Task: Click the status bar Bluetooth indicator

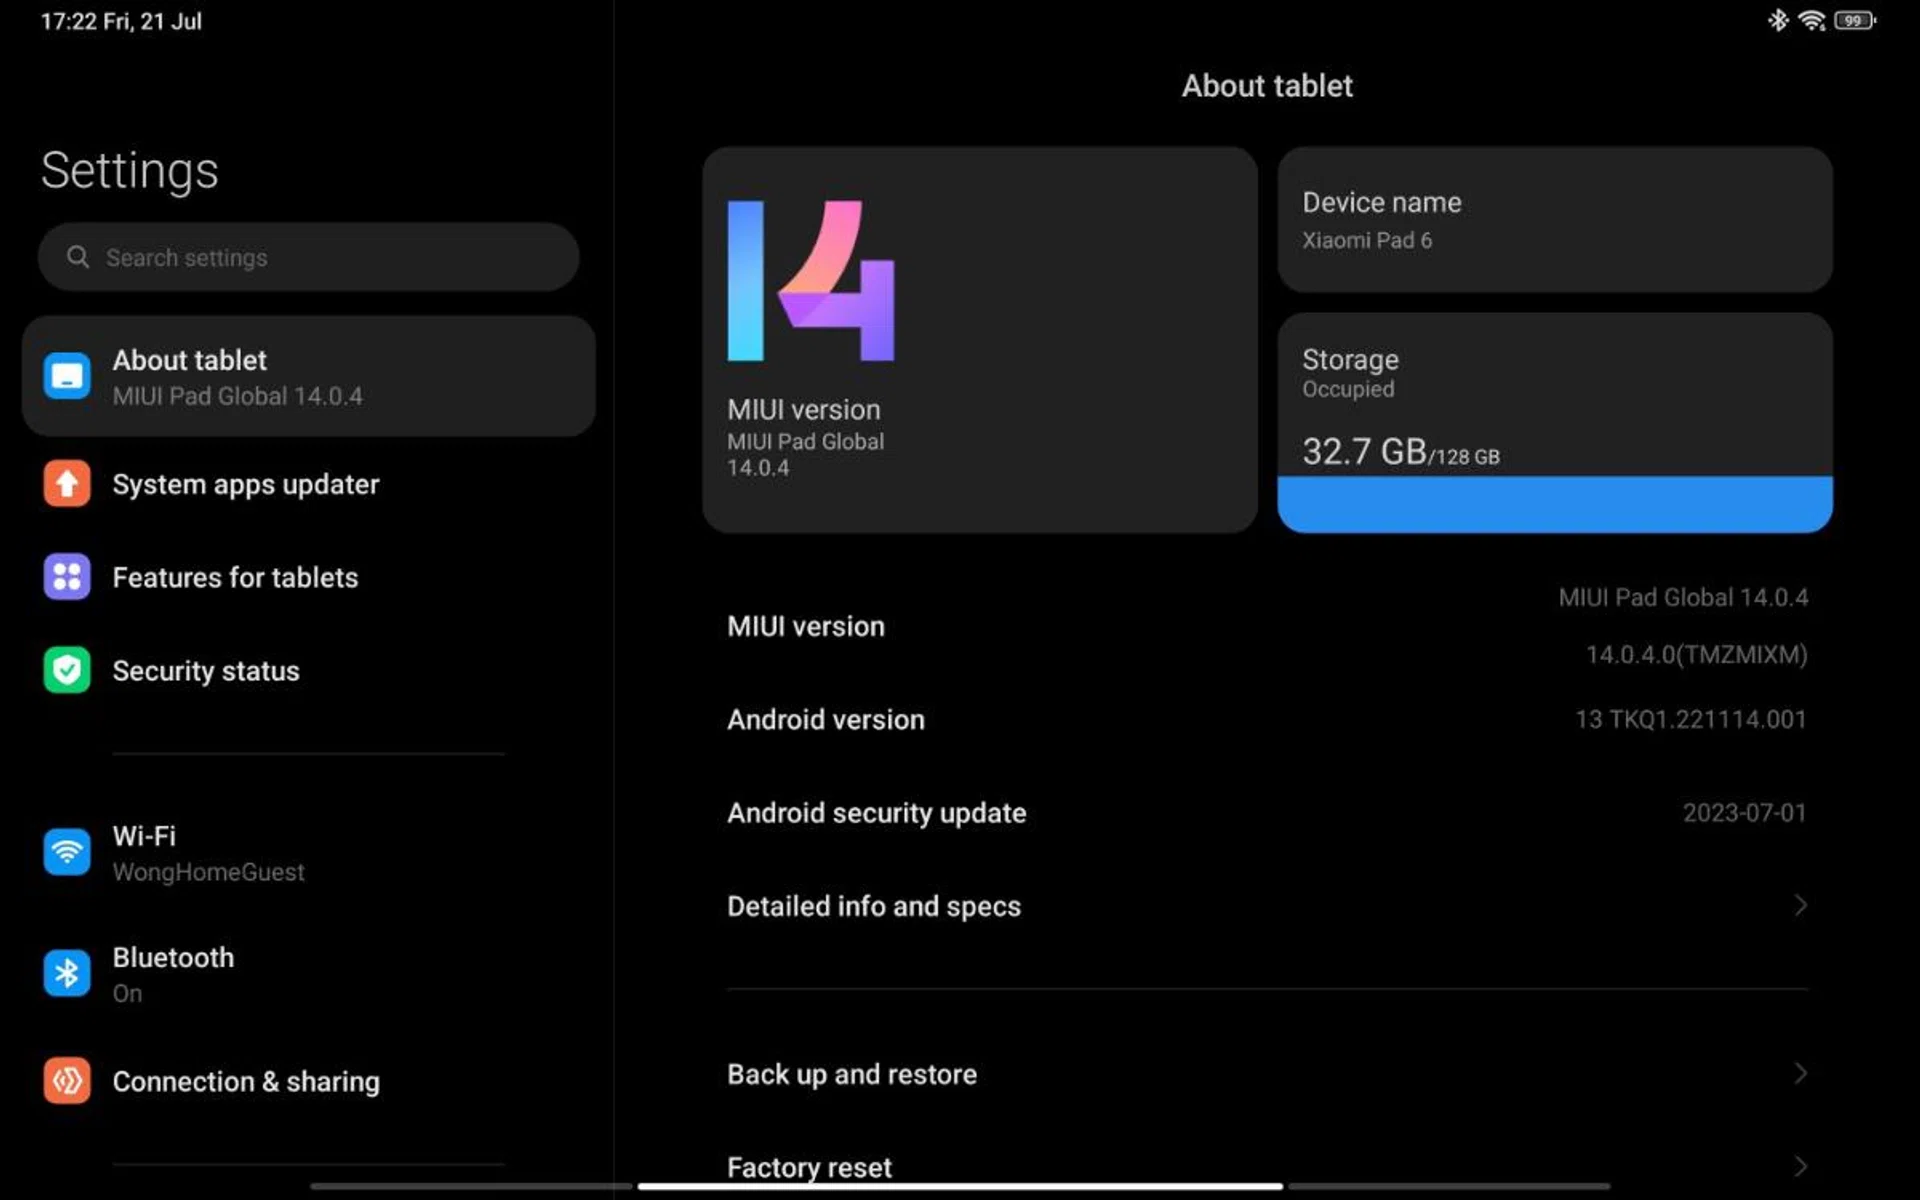Action: 1778,20
